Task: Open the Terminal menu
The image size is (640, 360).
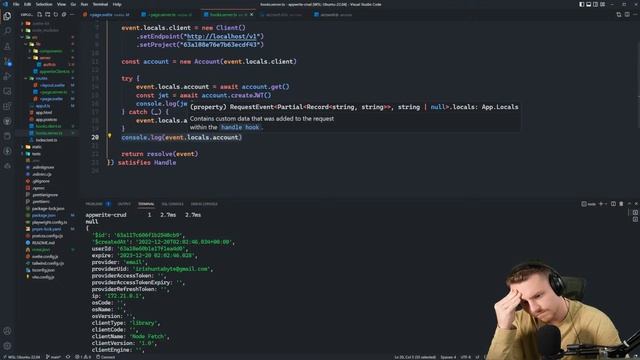Action: 100,4
